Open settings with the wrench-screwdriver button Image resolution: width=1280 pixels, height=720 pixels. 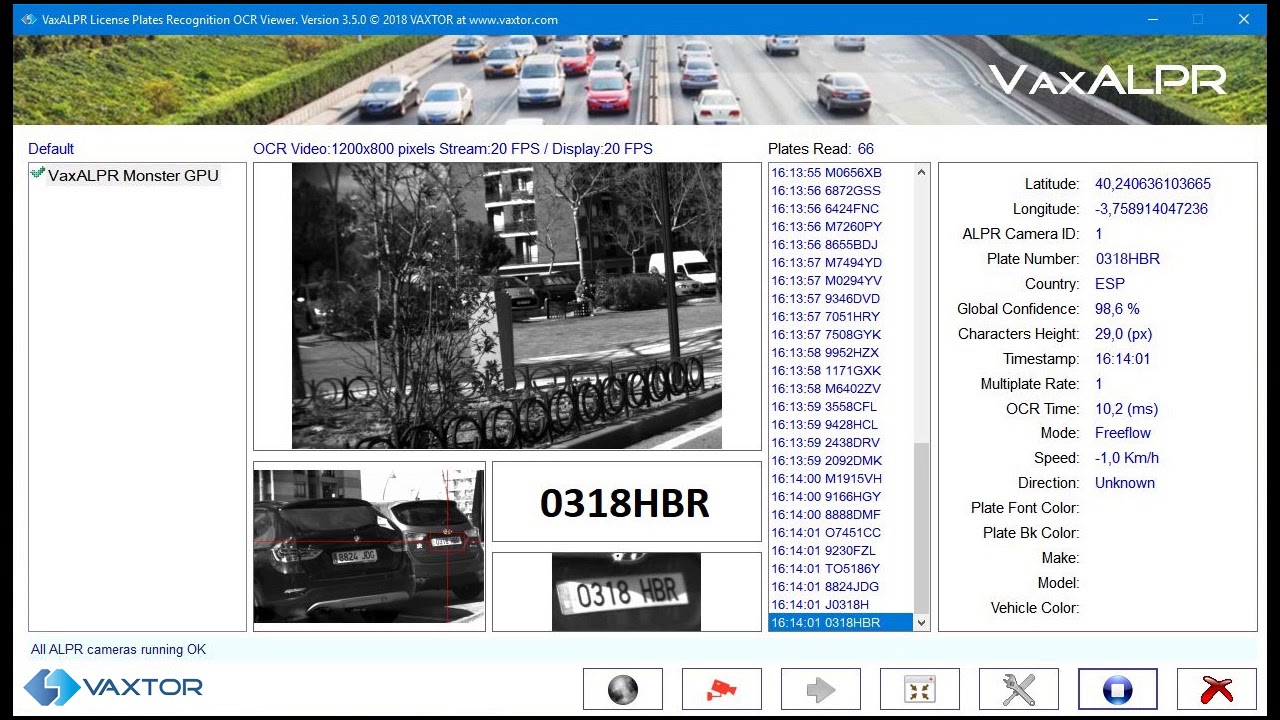tap(1018, 689)
